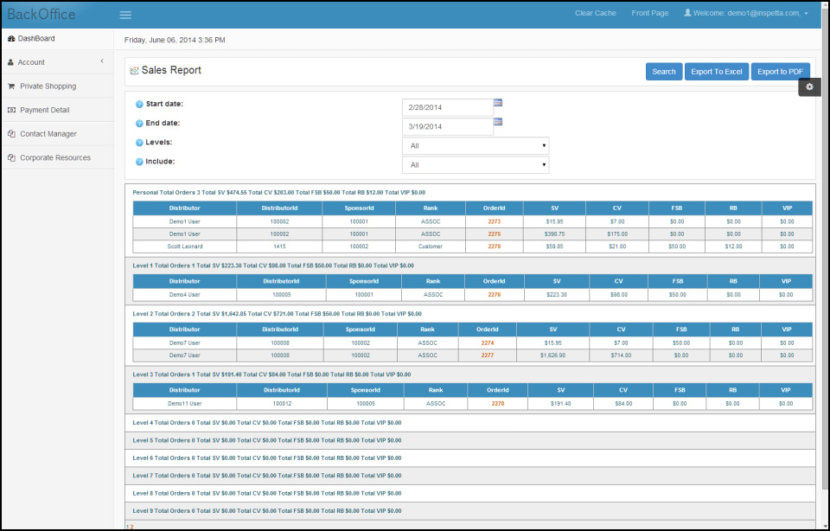Click the Clear Cache link
This screenshot has height=531, width=830.
pos(596,13)
